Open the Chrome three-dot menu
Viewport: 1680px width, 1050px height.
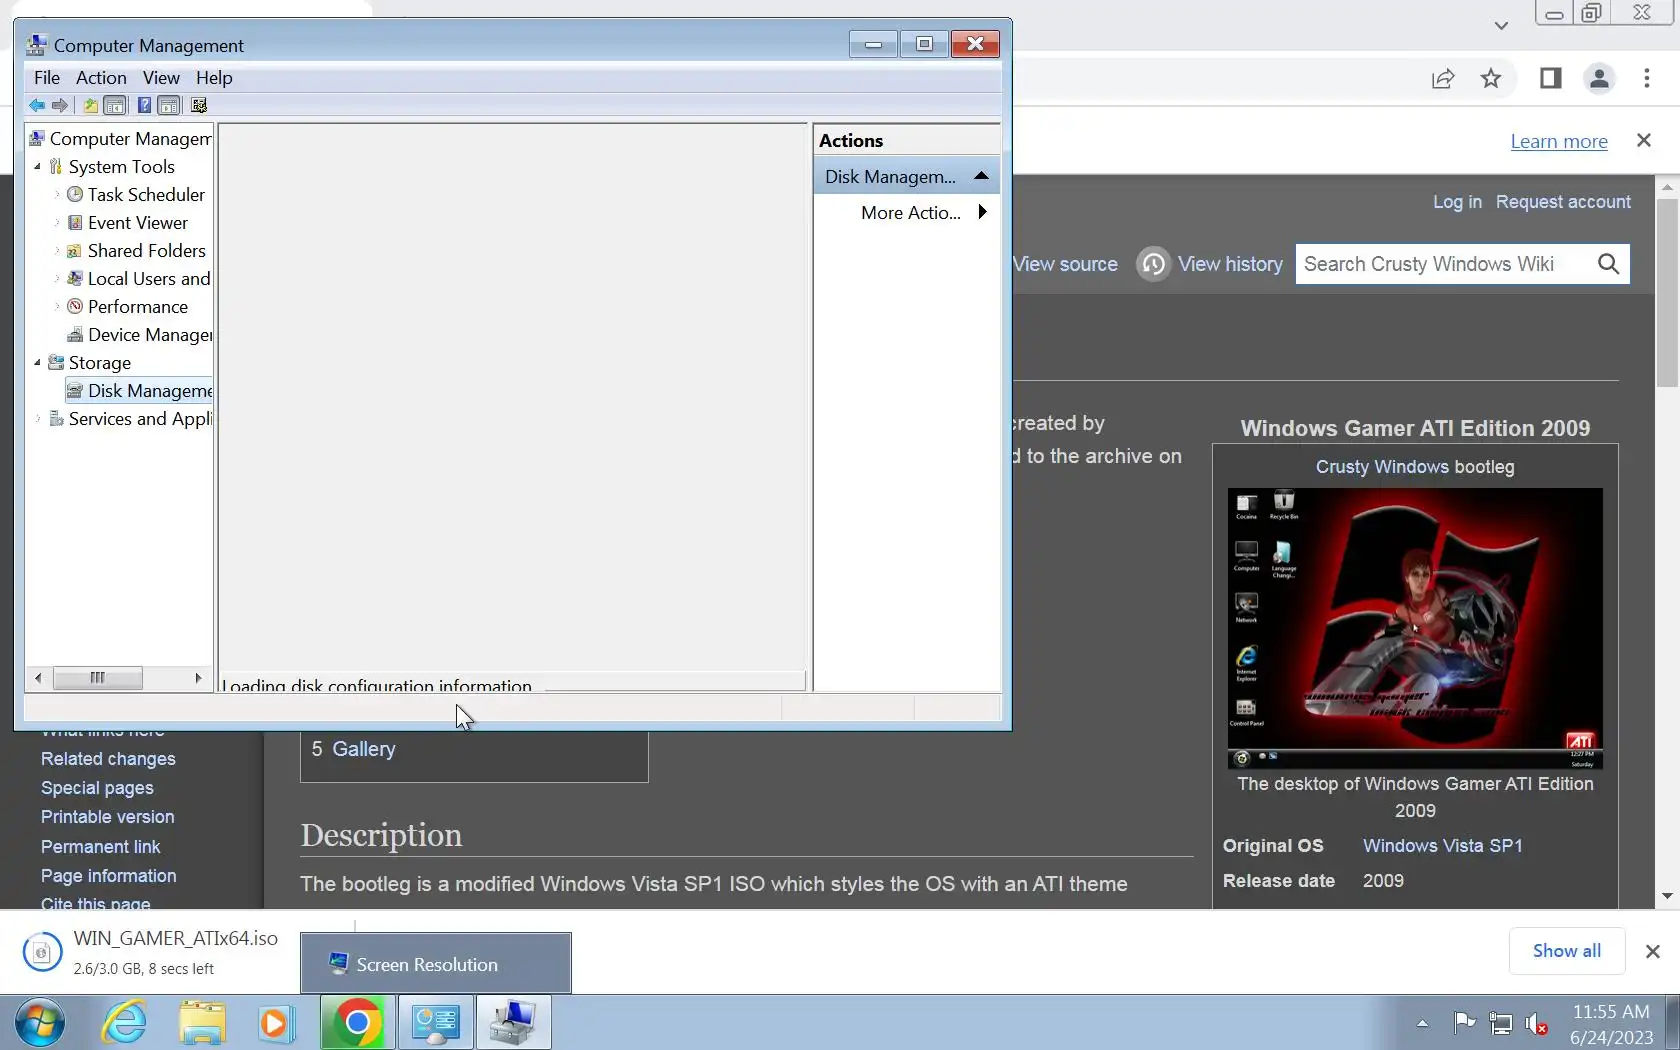[1647, 78]
